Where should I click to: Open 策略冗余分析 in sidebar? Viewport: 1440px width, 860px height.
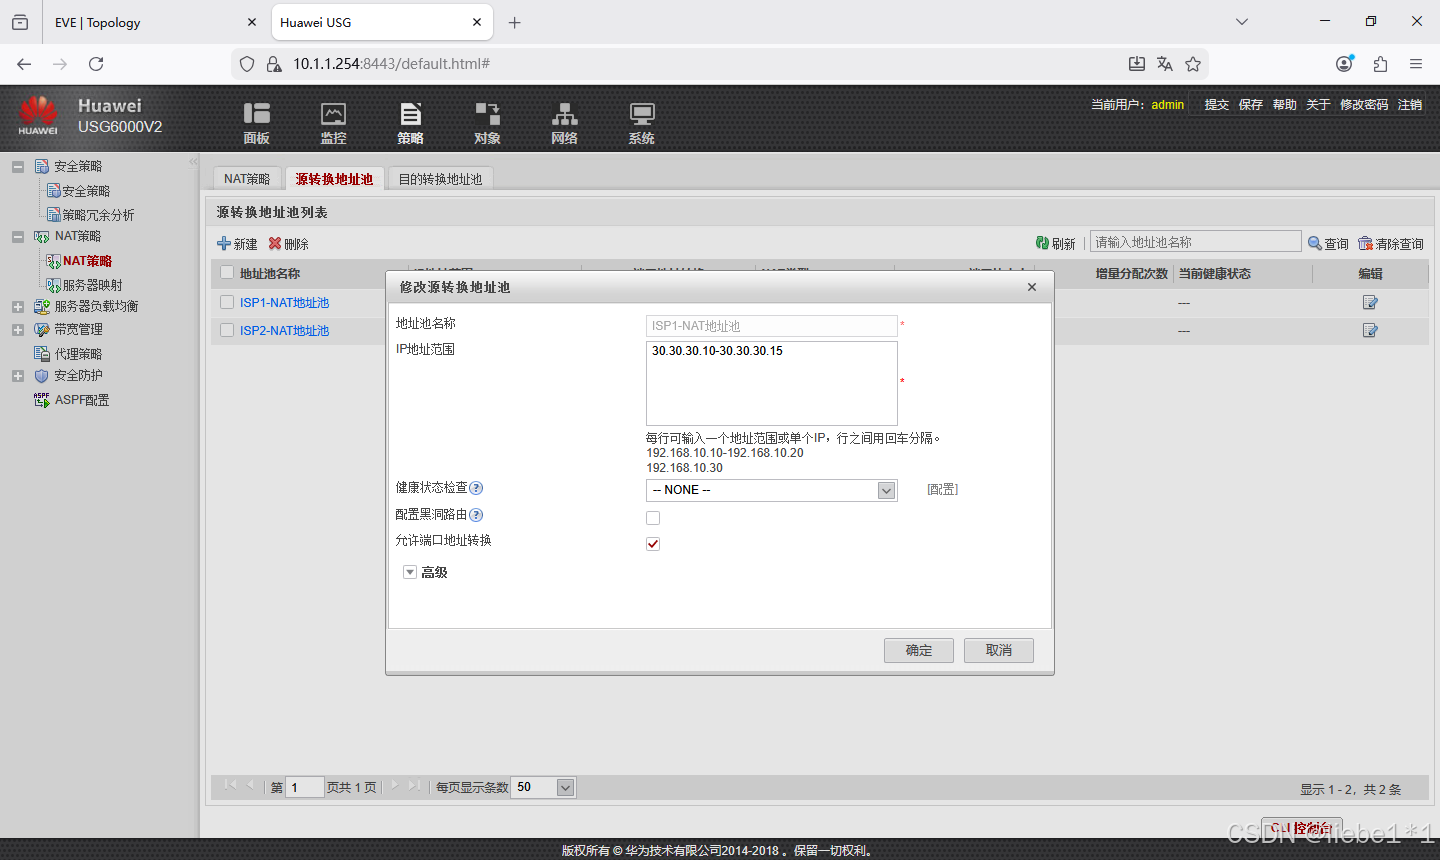(98, 215)
